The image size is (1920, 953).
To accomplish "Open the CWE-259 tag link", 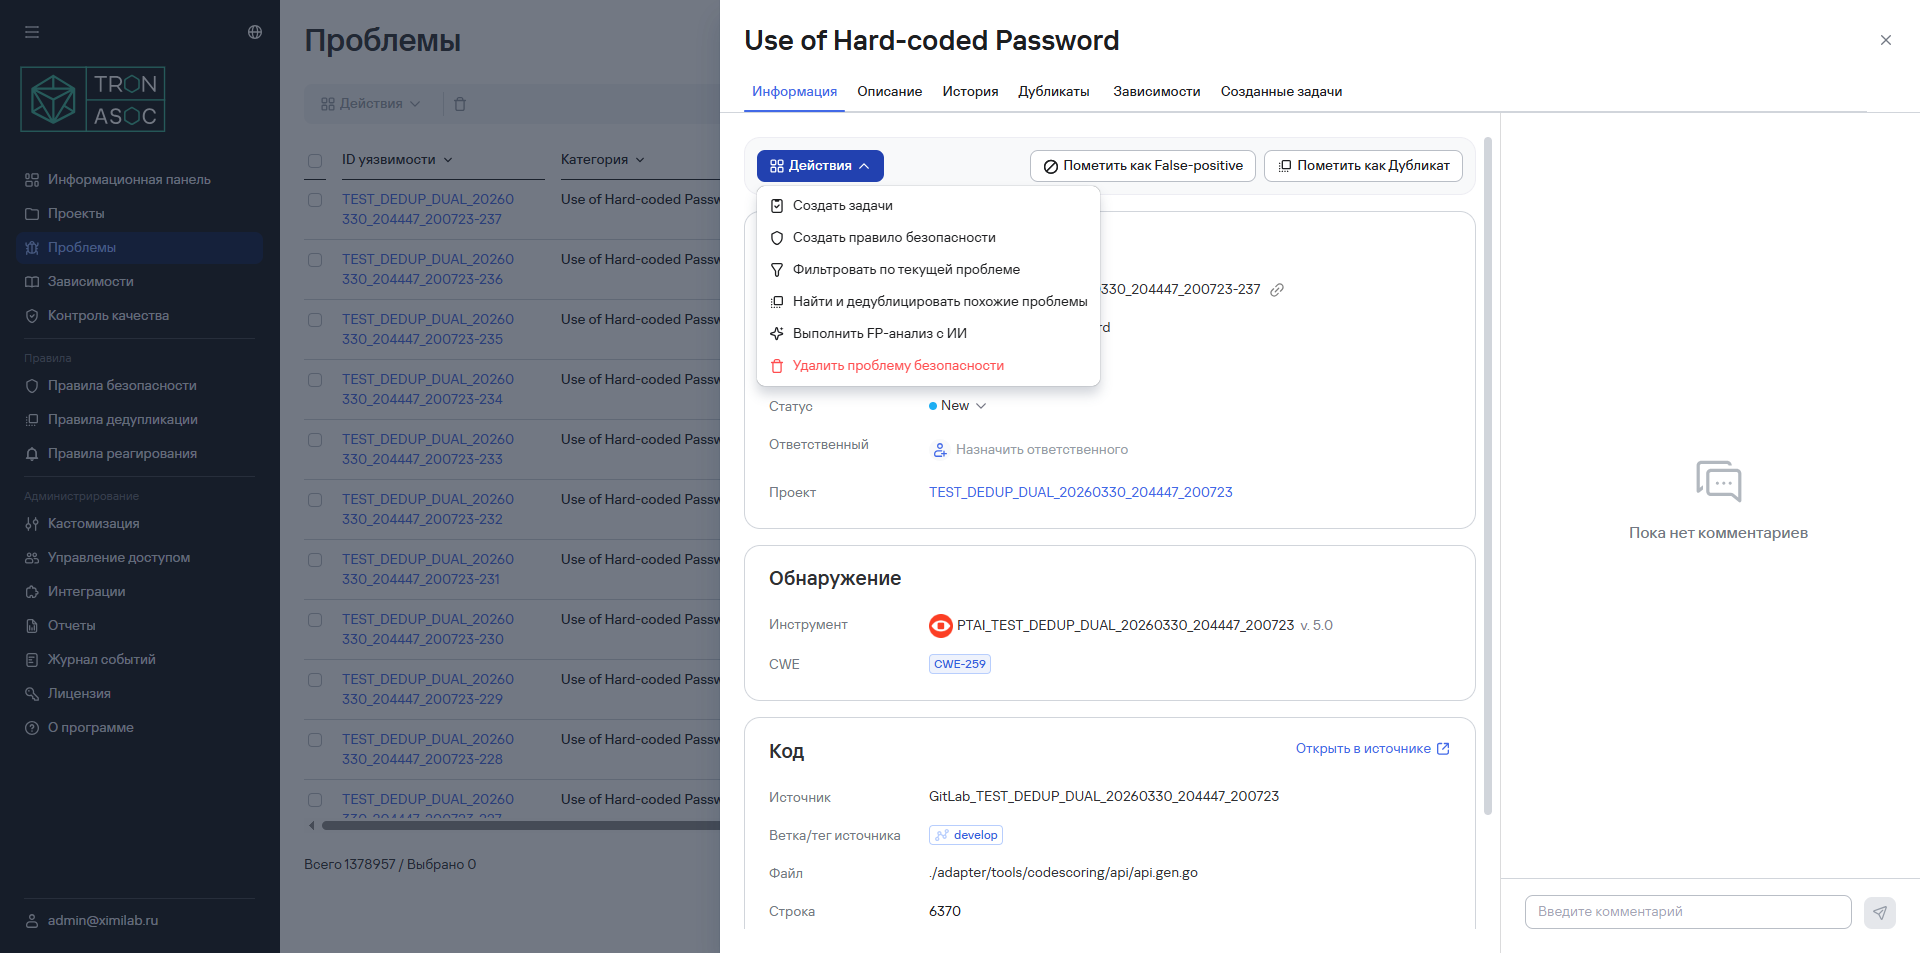I will pyautogui.click(x=959, y=664).
